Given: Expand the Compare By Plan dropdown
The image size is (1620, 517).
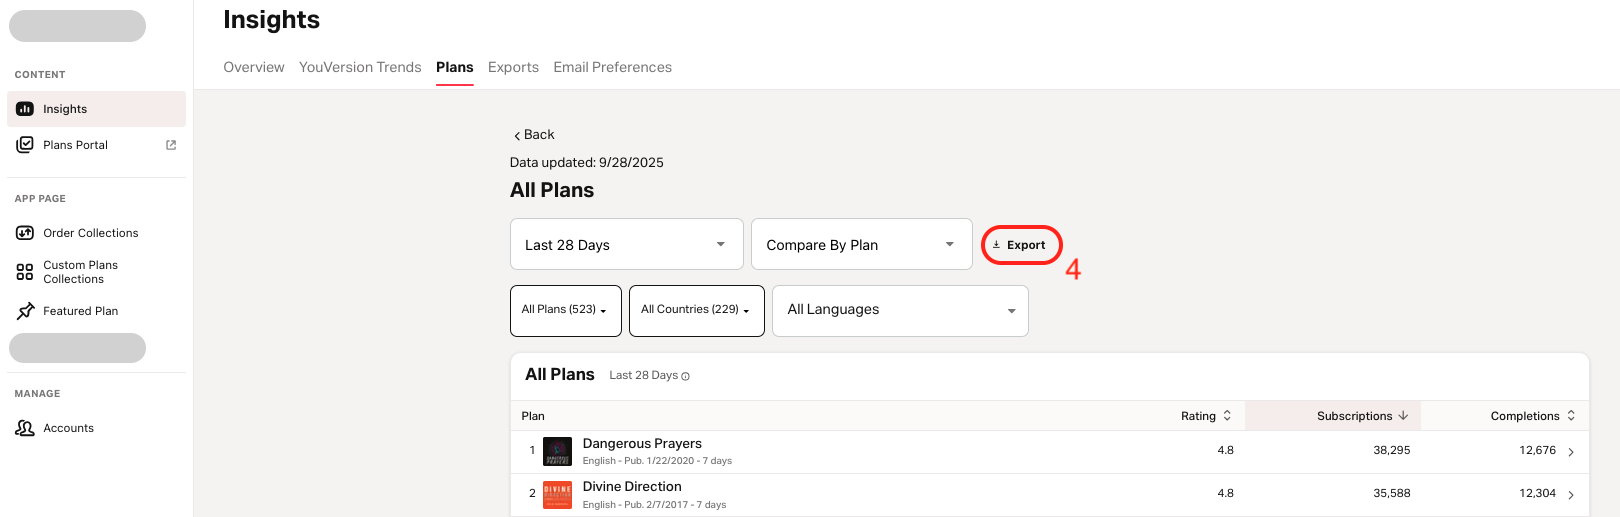Looking at the screenshot, I should pyautogui.click(x=861, y=245).
